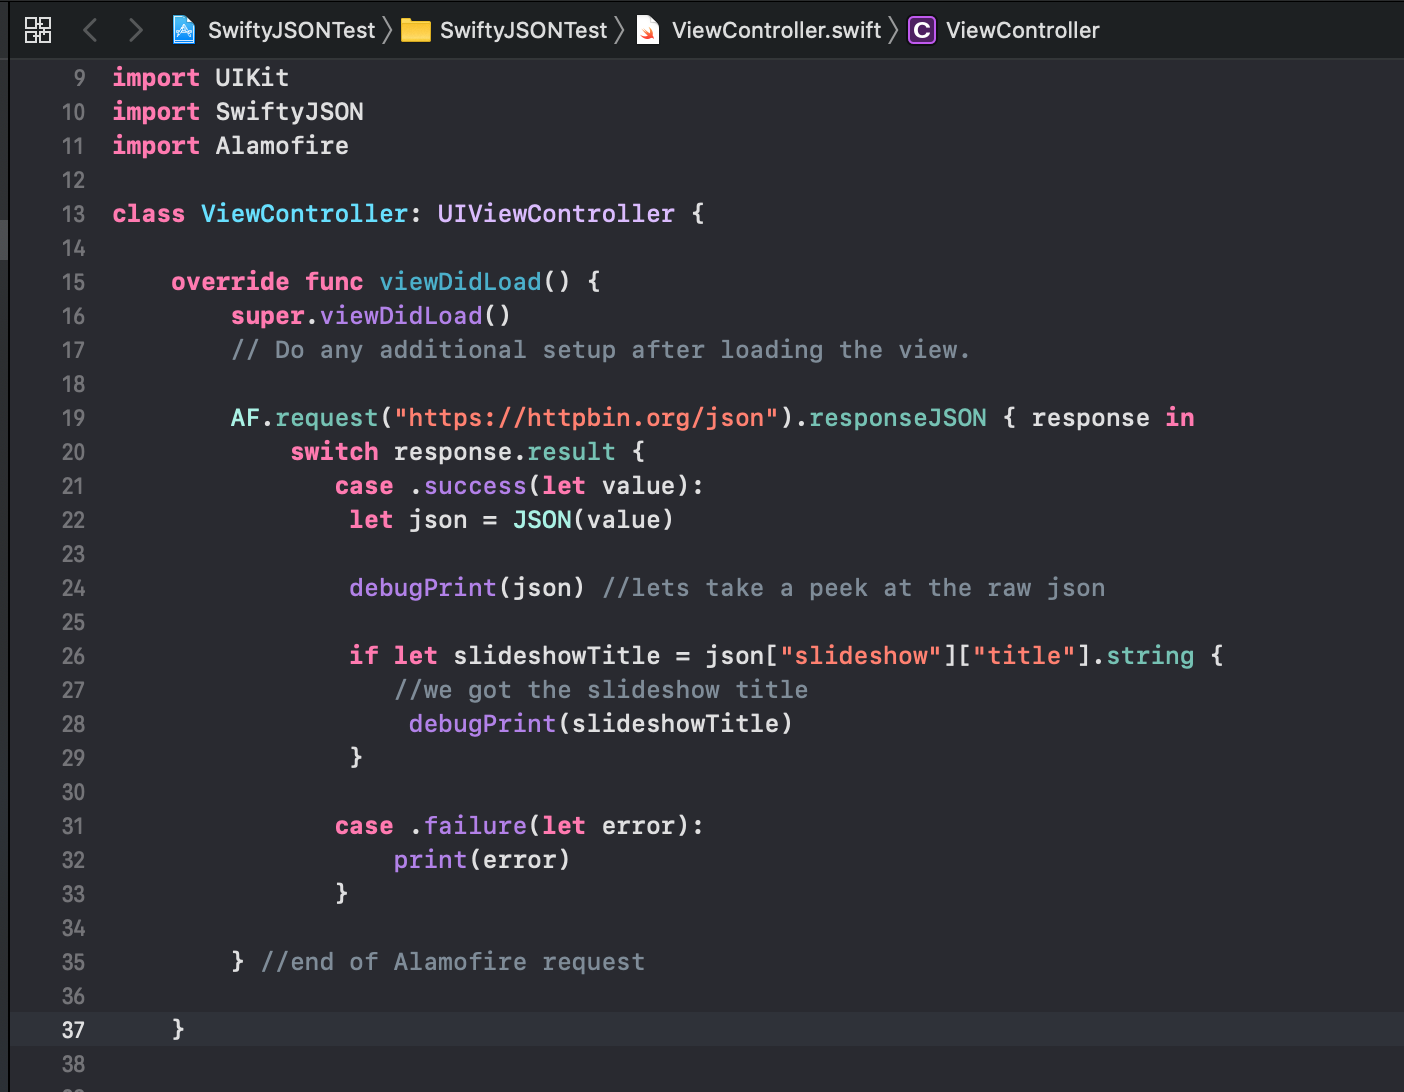The height and width of the screenshot is (1092, 1404).
Task: Click the 'Do any additional setup' comment
Action: pyautogui.click(x=600, y=349)
